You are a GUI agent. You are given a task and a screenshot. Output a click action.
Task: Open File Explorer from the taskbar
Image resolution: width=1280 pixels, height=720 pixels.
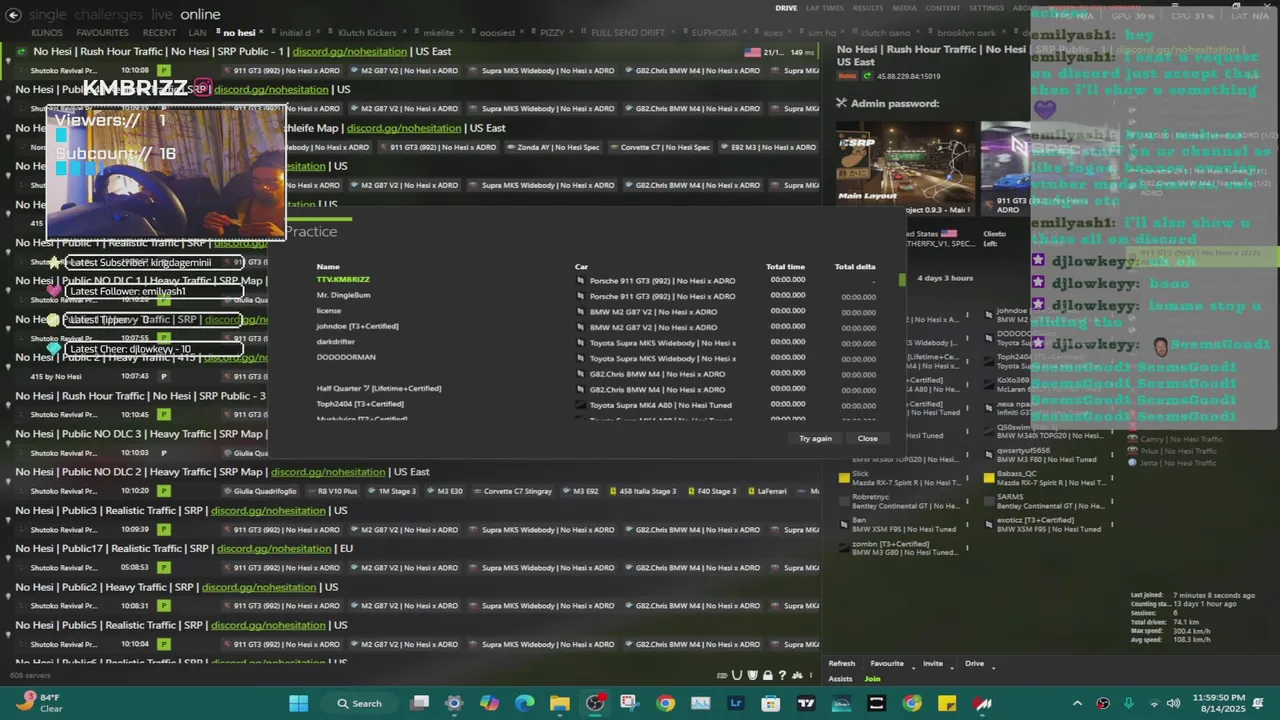(559, 703)
